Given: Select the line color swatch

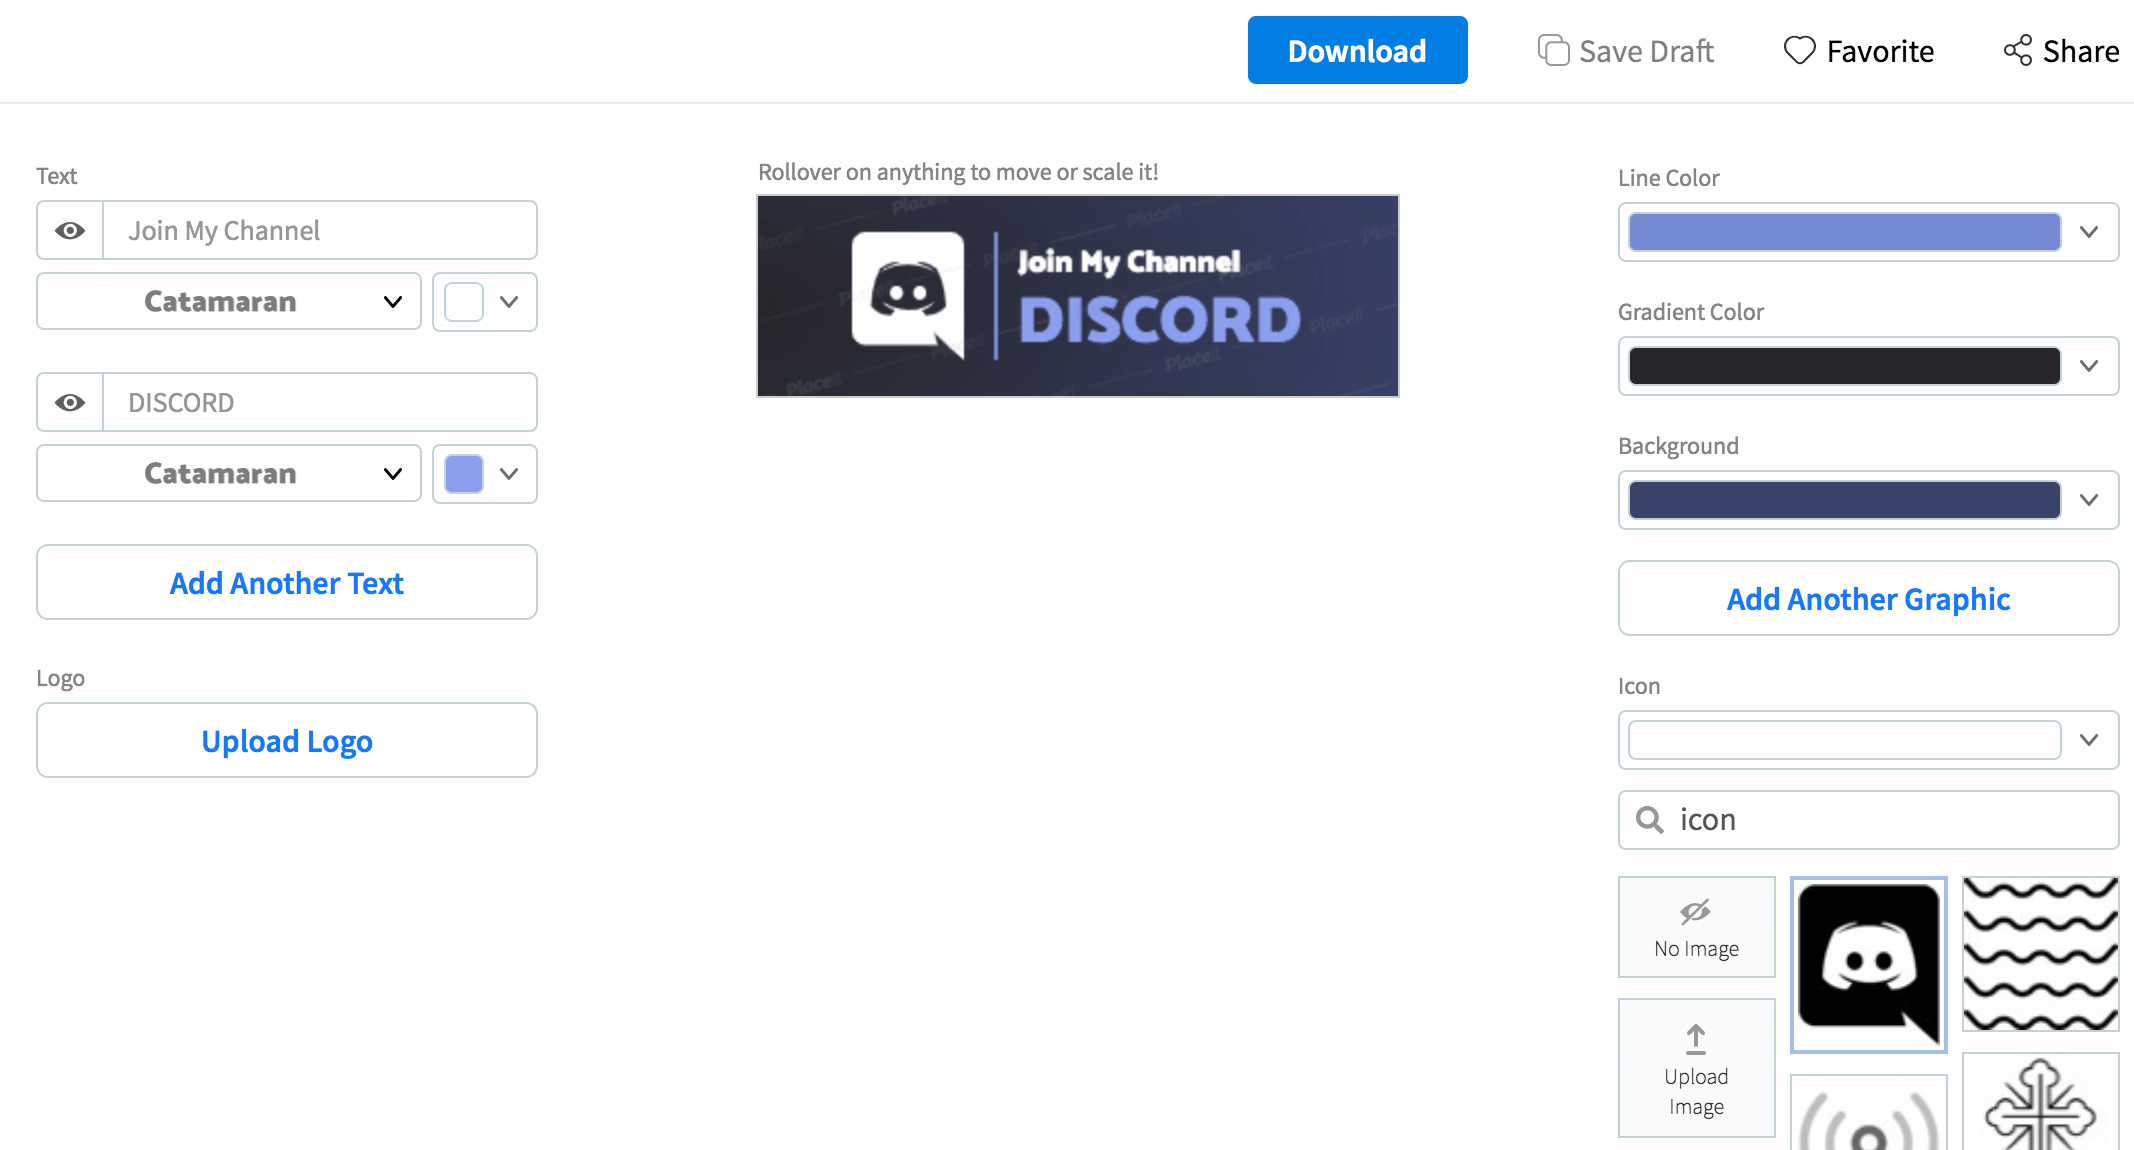Looking at the screenshot, I should [1841, 229].
